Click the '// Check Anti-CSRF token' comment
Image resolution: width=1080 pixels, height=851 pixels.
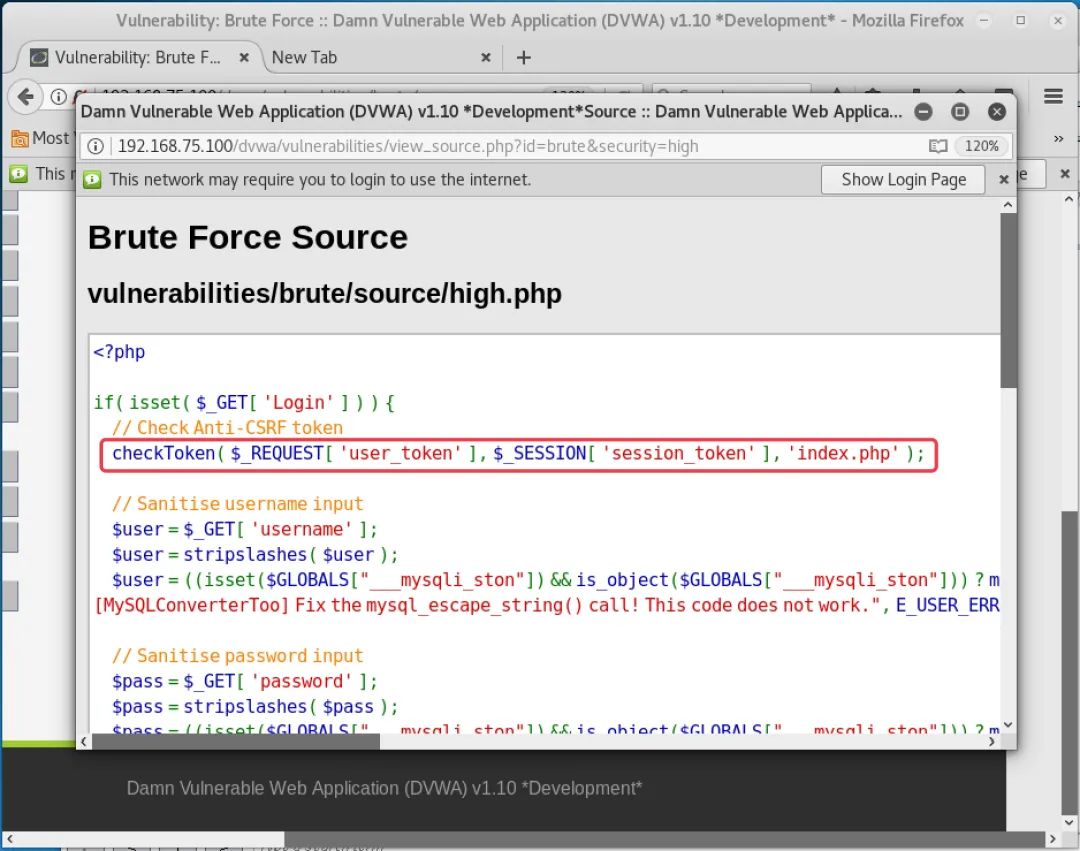227,428
